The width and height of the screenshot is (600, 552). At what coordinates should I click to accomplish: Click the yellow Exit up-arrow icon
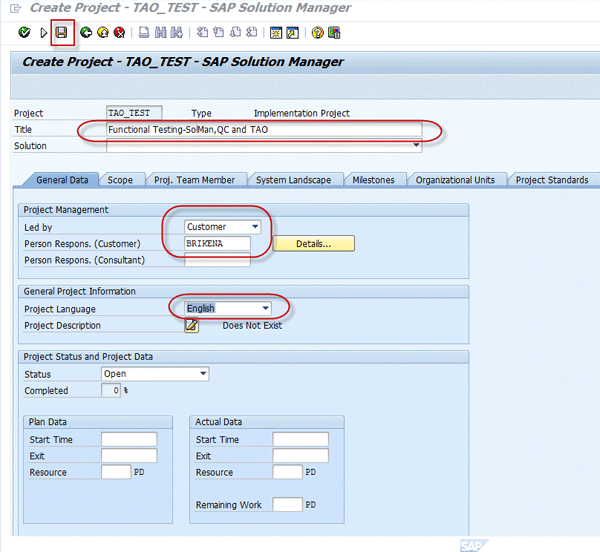[x=103, y=33]
